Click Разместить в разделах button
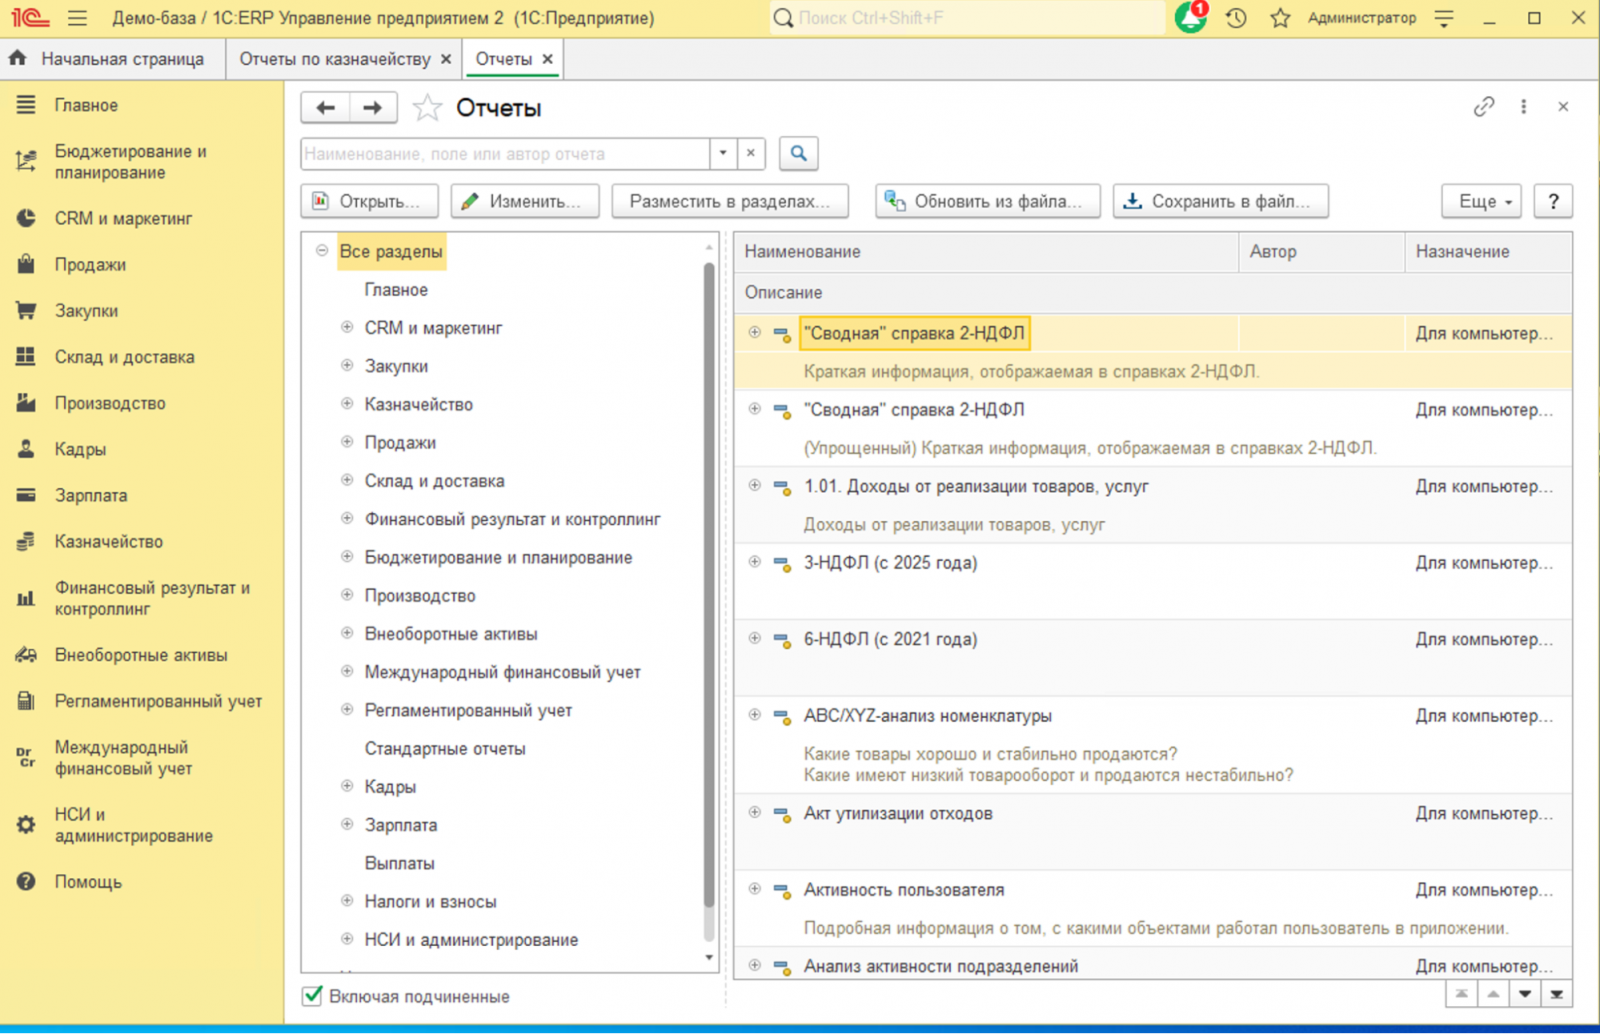 tap(730, 201)
